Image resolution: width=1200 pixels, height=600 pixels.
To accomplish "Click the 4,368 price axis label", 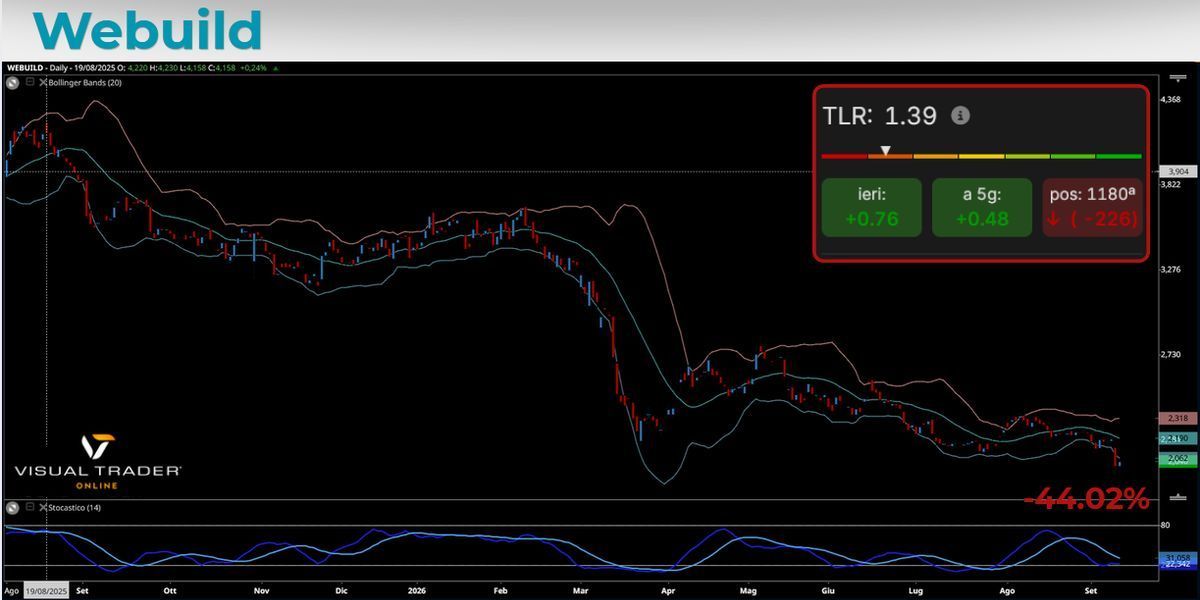I will tap(1170, 99).
